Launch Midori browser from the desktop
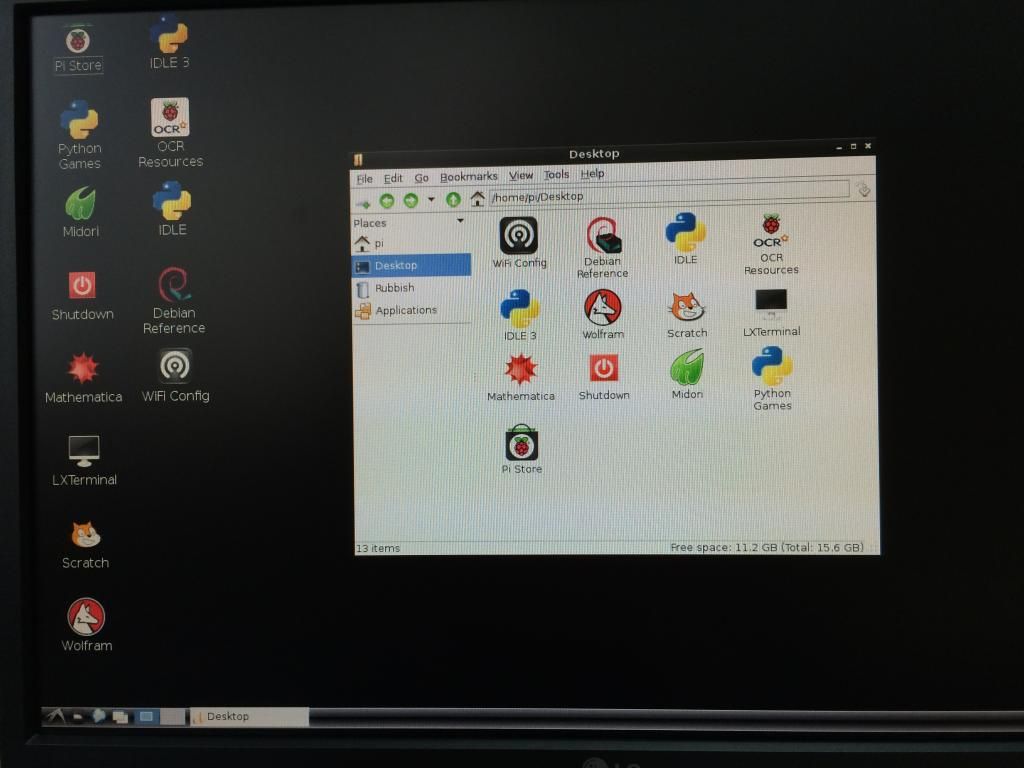Screen dimensions: 1024x768 pyautogui.click(x=80, y=212)
